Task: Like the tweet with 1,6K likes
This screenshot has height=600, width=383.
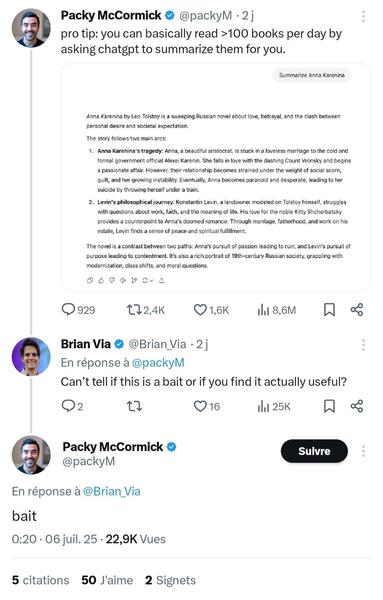Action: pos(211,310)
